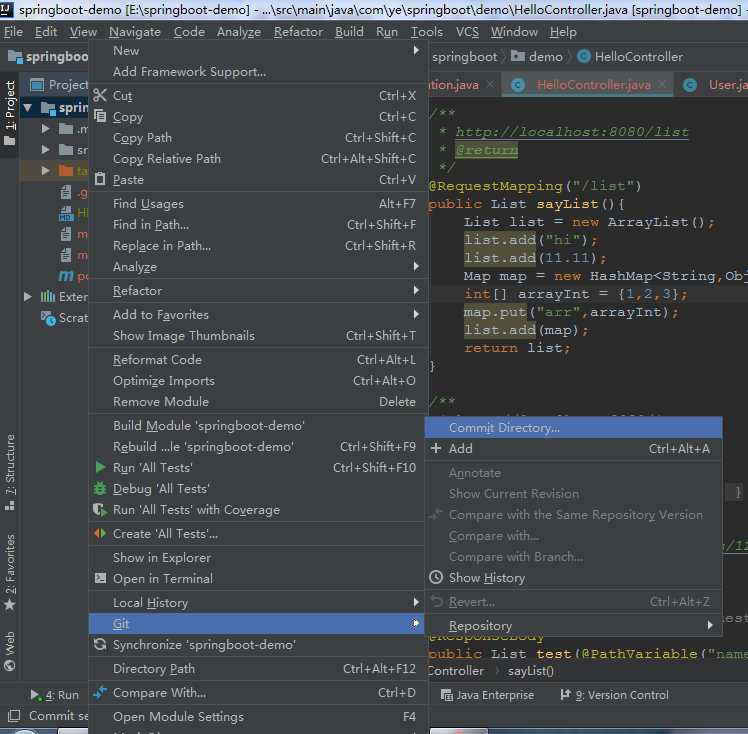Open the Navigate menu in menu bar

pyautogui.click(x=135, y=32)
